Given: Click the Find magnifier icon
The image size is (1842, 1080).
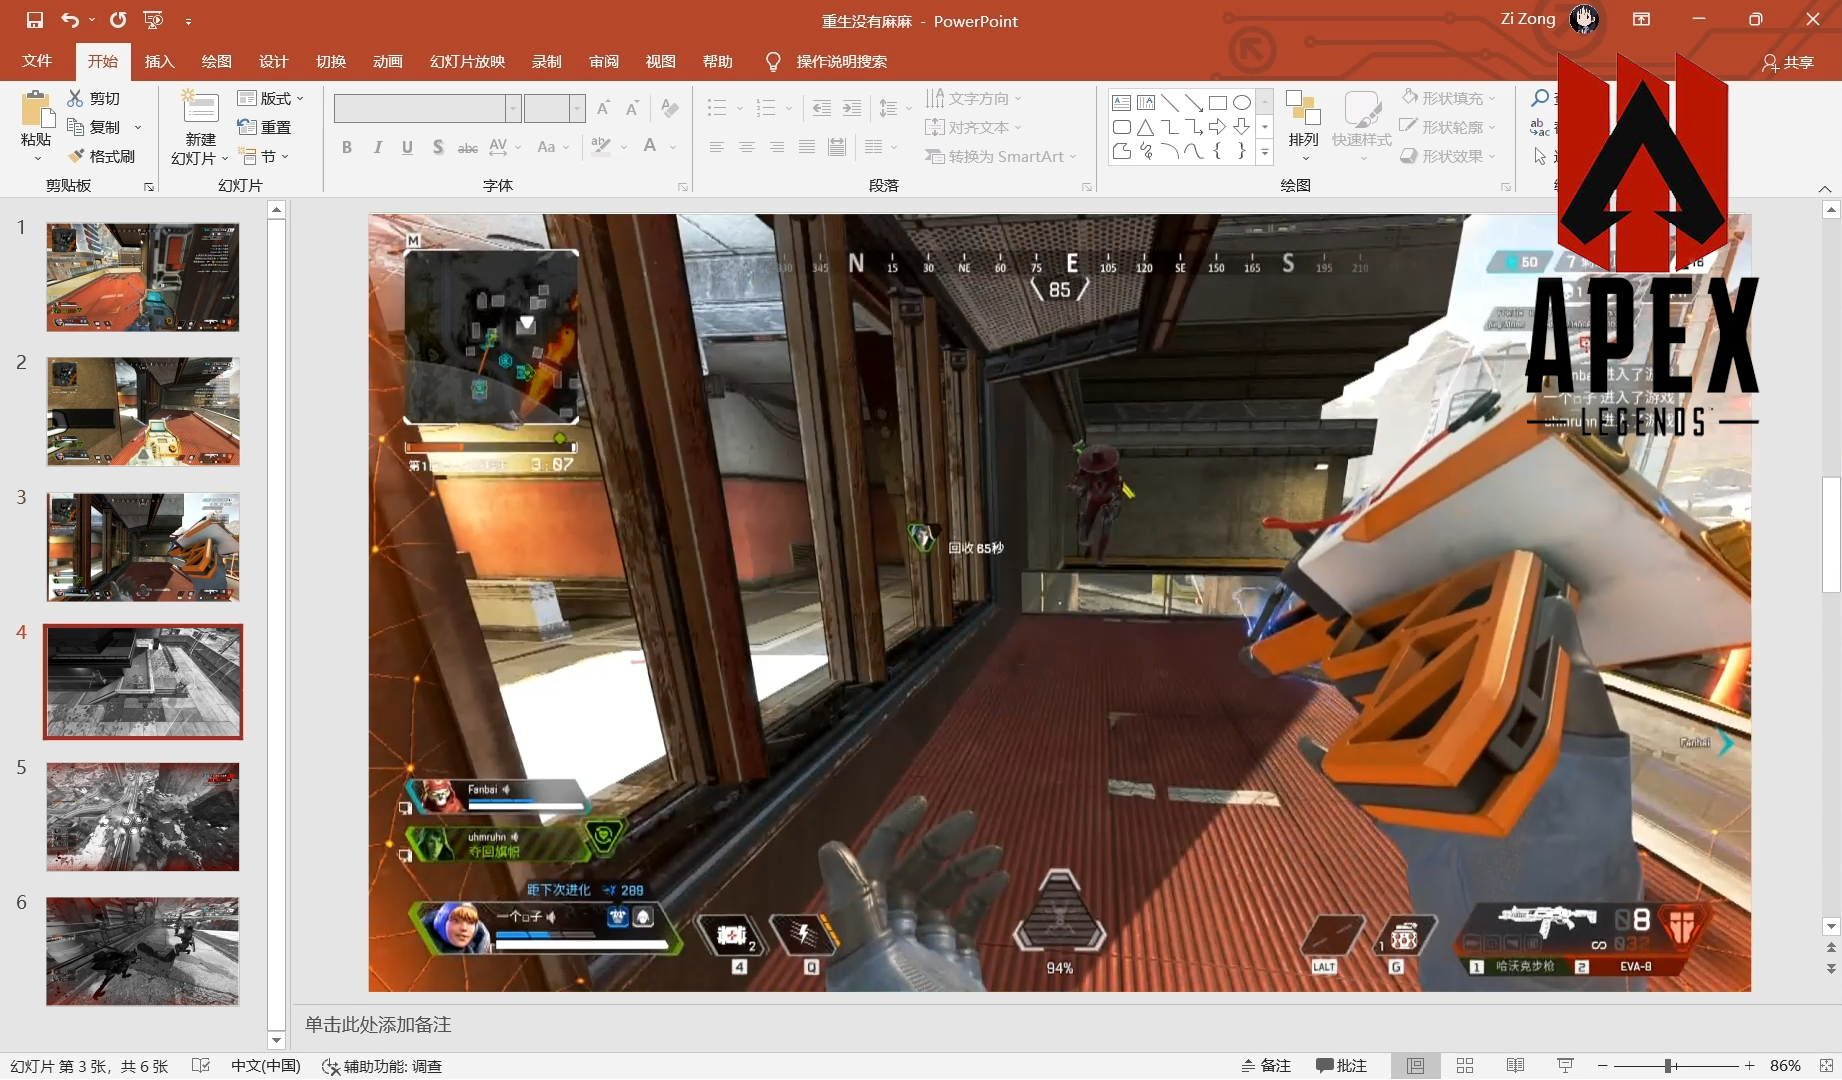Looking at the screenshot, I should [x=1540, y=98].
